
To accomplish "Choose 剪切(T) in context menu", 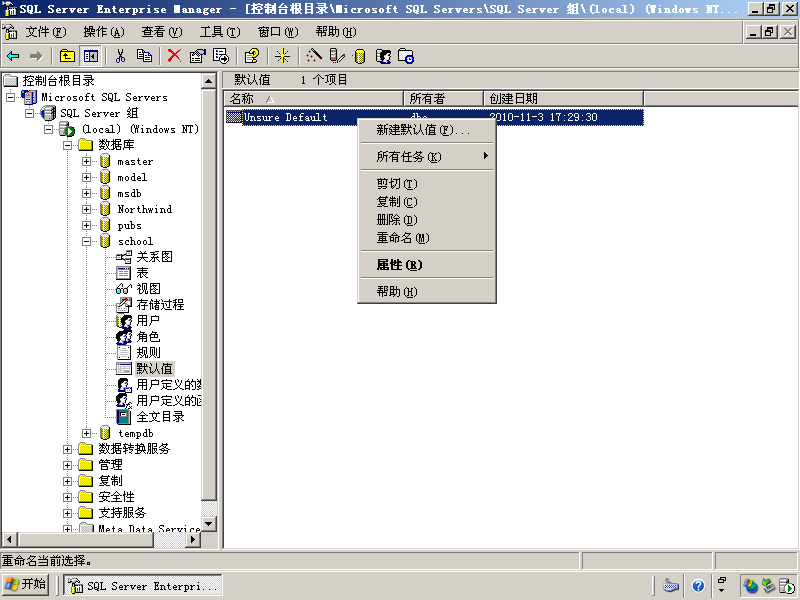I will click(x=427, y=184).
